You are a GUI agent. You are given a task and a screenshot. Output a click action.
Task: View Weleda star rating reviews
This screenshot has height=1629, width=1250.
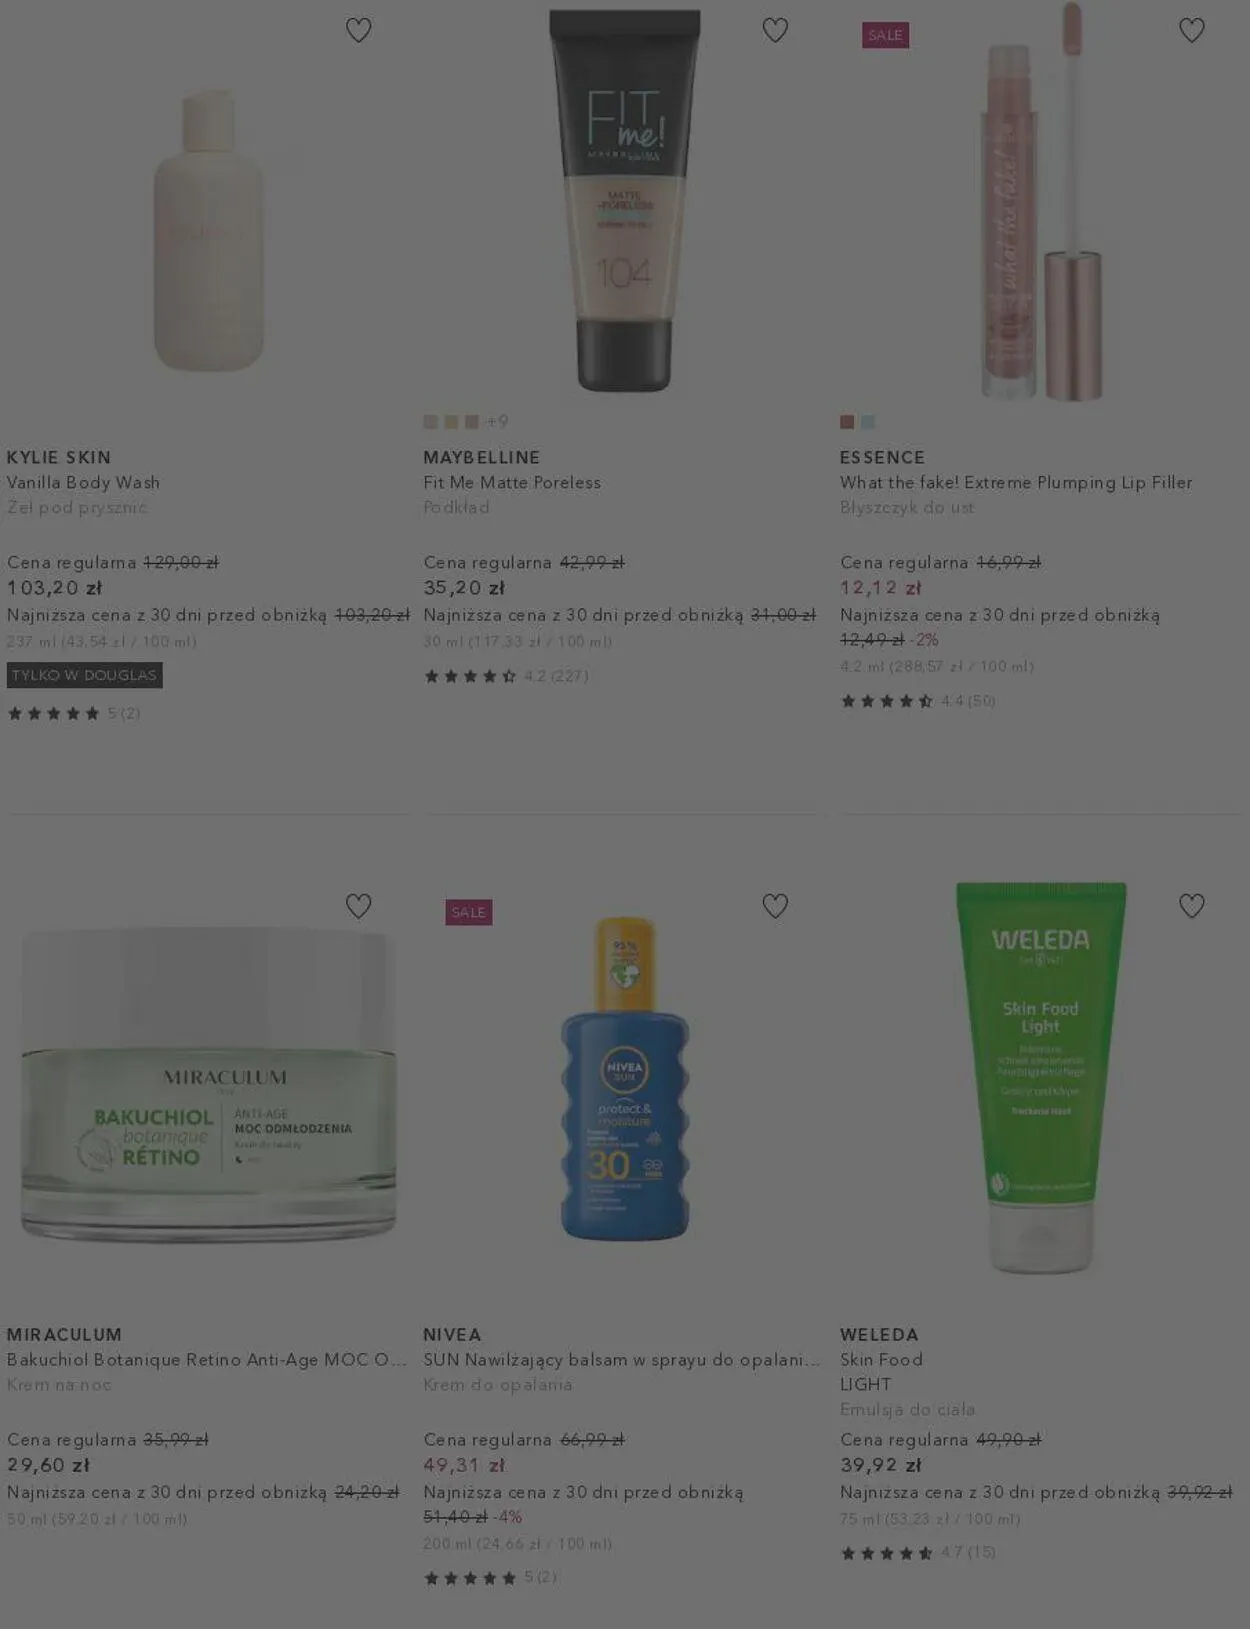pyautogui.click(x=918, y=1553)
